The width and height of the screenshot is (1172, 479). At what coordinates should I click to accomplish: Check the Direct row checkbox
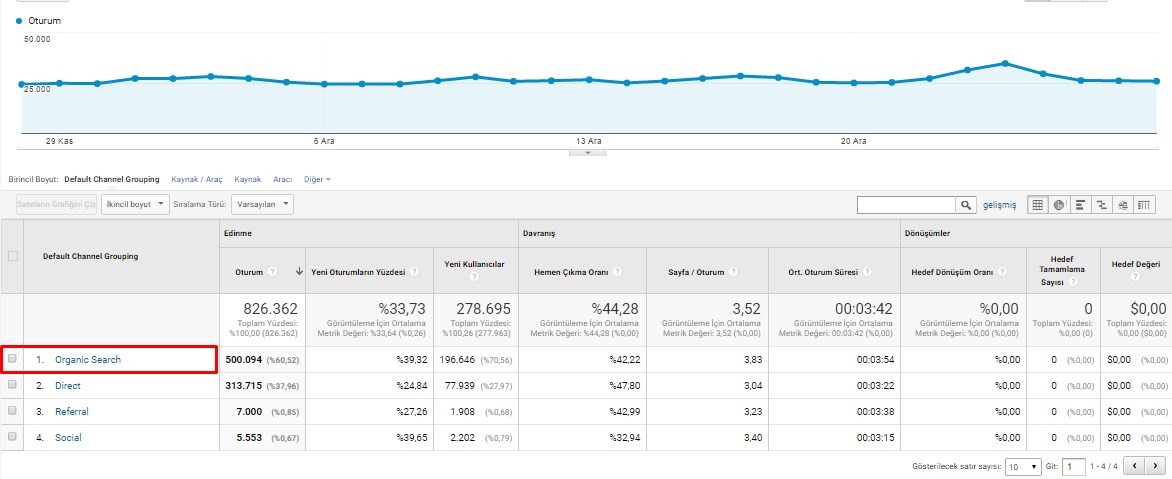pyautogui.click(x=12, y=386)
